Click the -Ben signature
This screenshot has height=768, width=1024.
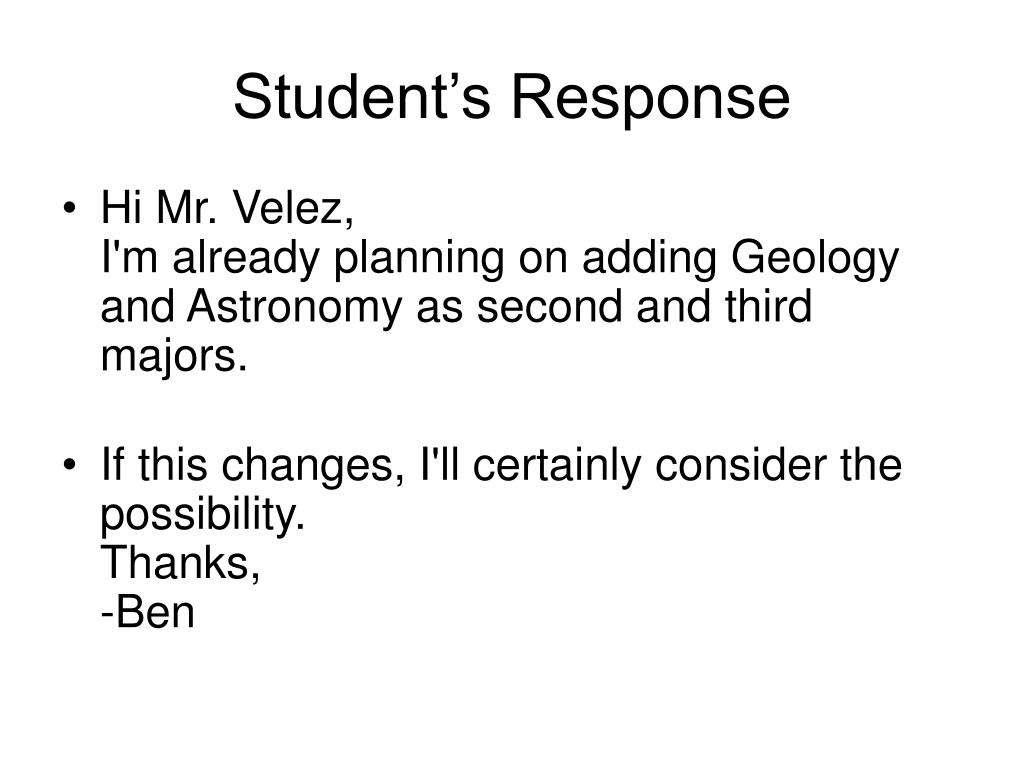[x=148, y=613]
